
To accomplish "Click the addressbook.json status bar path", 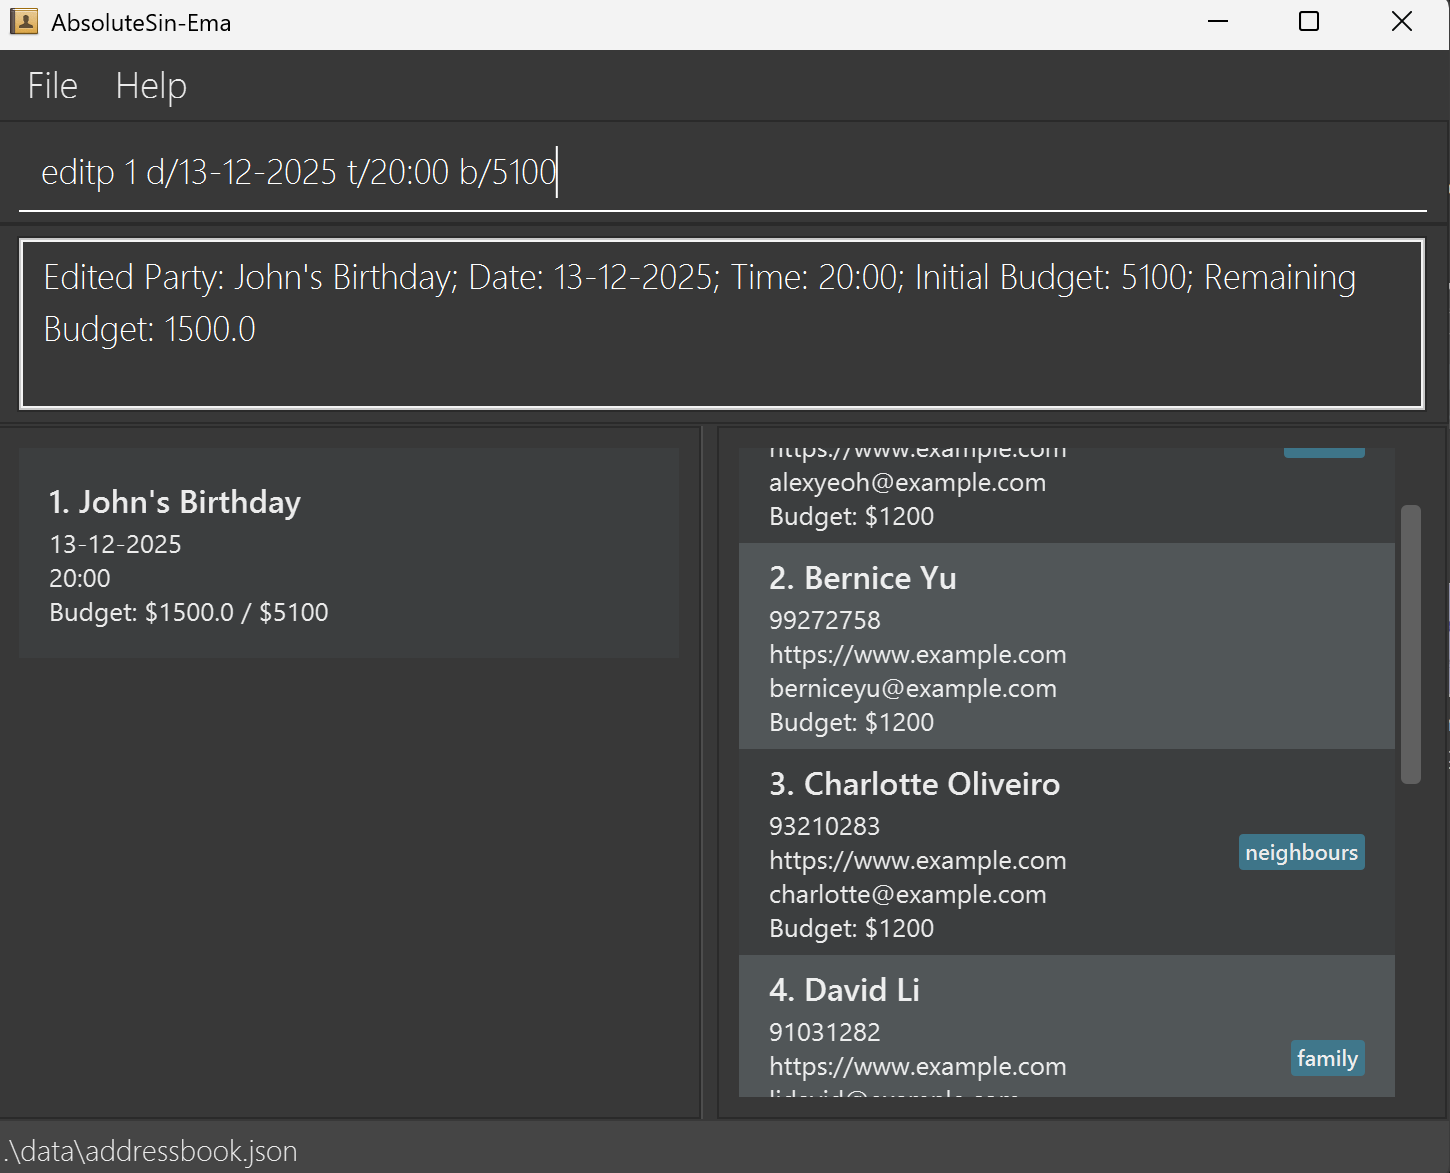I will point(148,1150).
